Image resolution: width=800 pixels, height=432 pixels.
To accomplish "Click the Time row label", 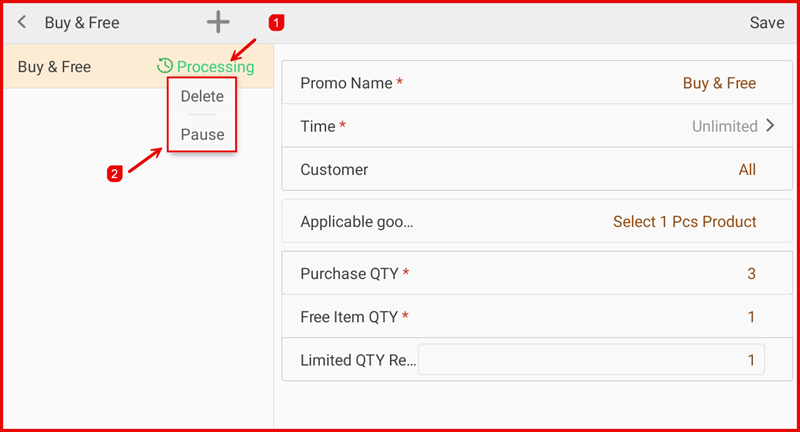I will [318, 126].
